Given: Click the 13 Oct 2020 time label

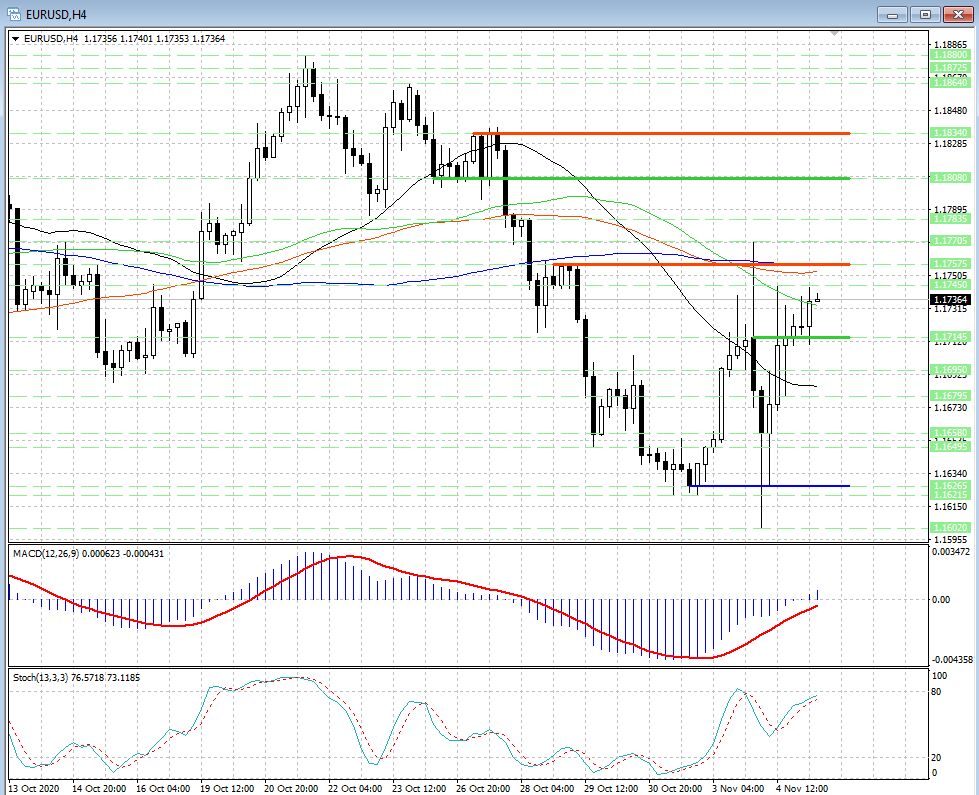Looking at the screenshot, I should [34, 788].
